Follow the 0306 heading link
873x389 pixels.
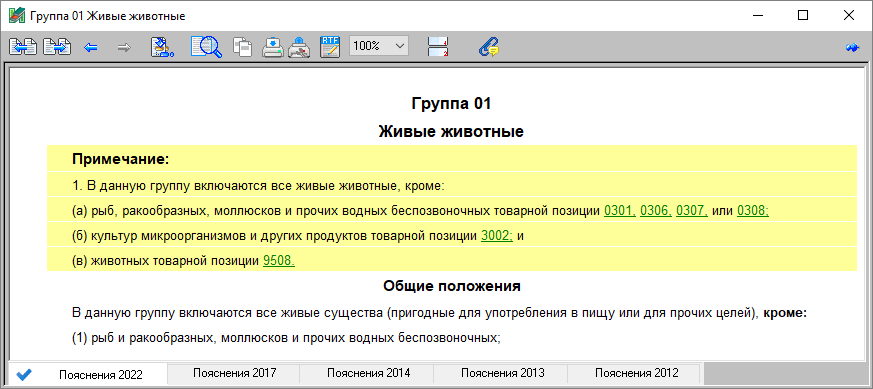click(656, 210)
